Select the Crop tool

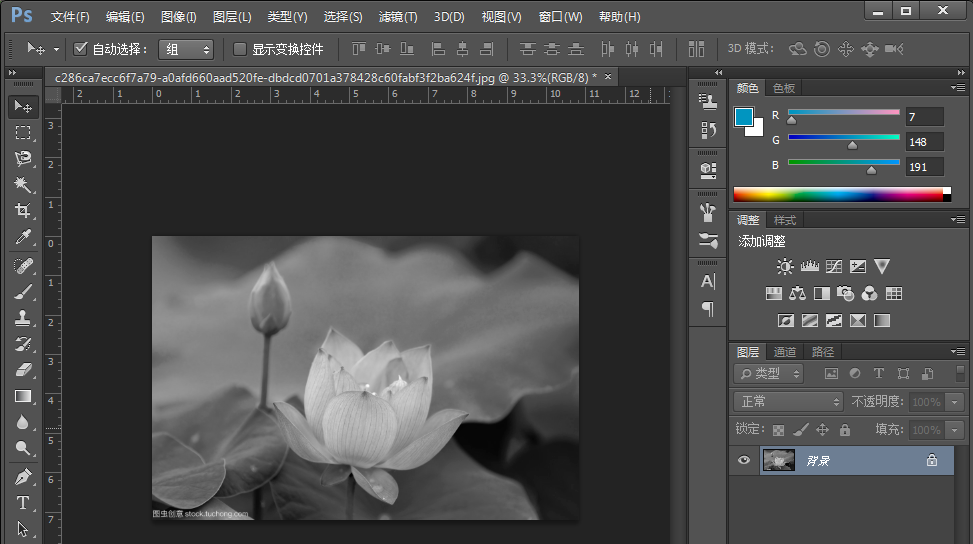click(22, 211)
